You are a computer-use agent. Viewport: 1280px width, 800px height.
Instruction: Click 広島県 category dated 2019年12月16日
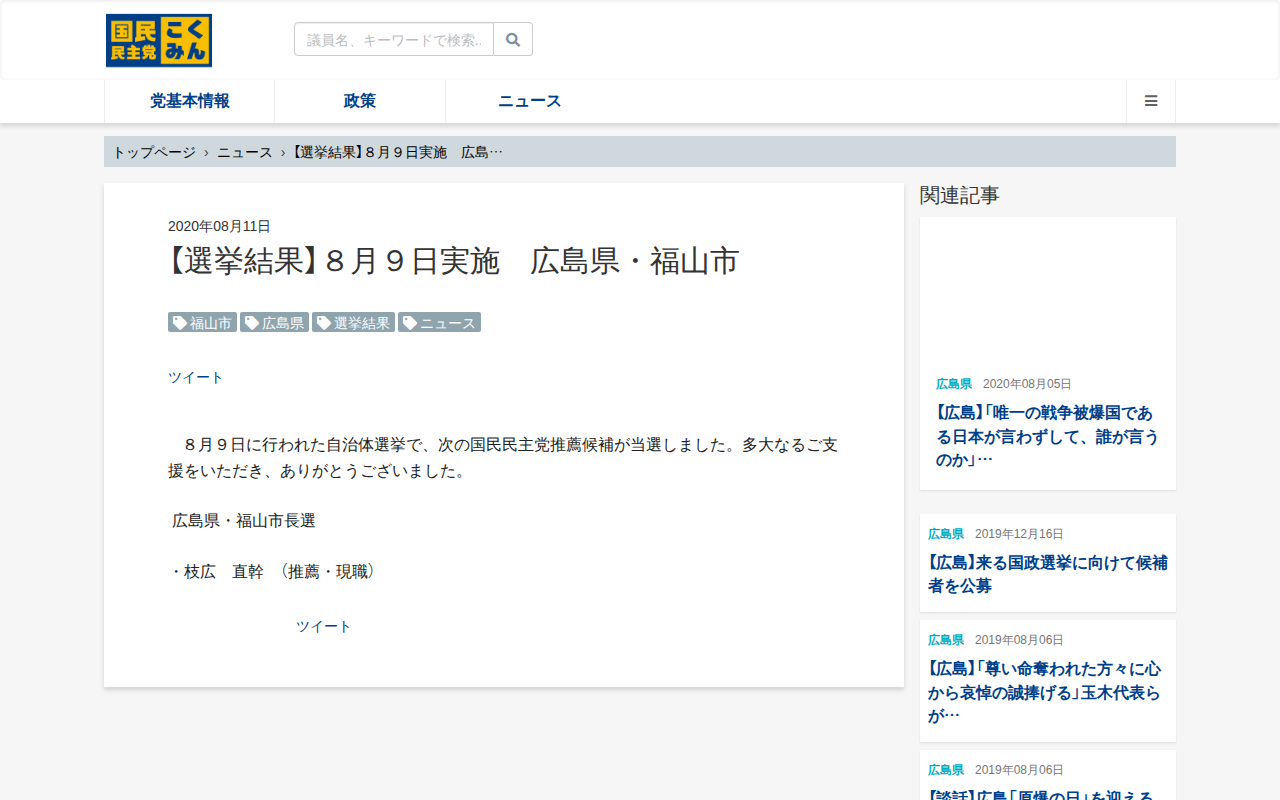tap(946, 534)
